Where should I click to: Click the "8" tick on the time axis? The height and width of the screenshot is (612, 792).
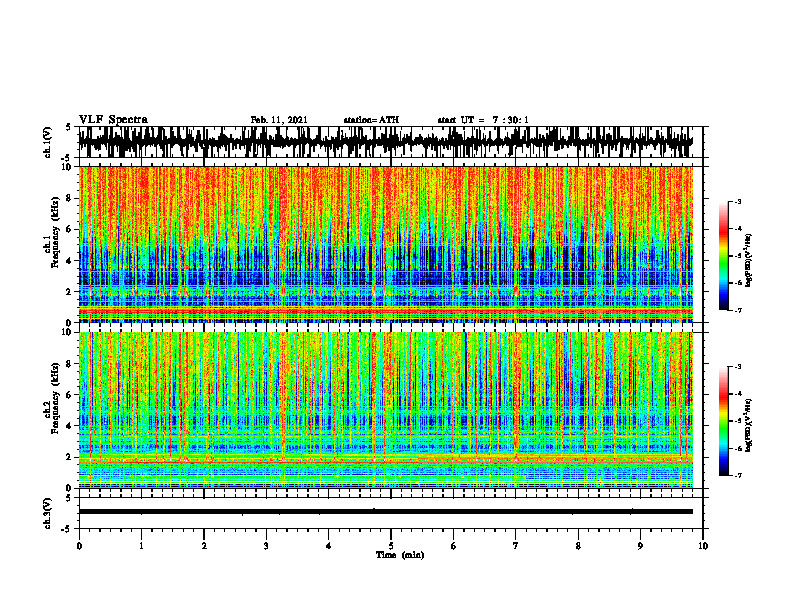[578, 546]
